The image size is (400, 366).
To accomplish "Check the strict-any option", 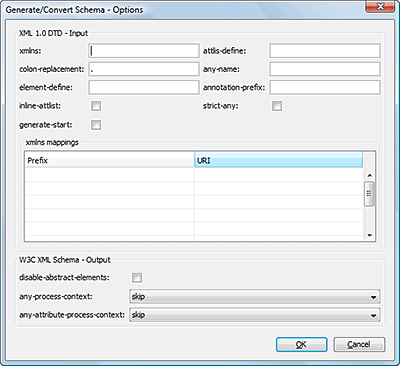I will (x=277, y=106).
